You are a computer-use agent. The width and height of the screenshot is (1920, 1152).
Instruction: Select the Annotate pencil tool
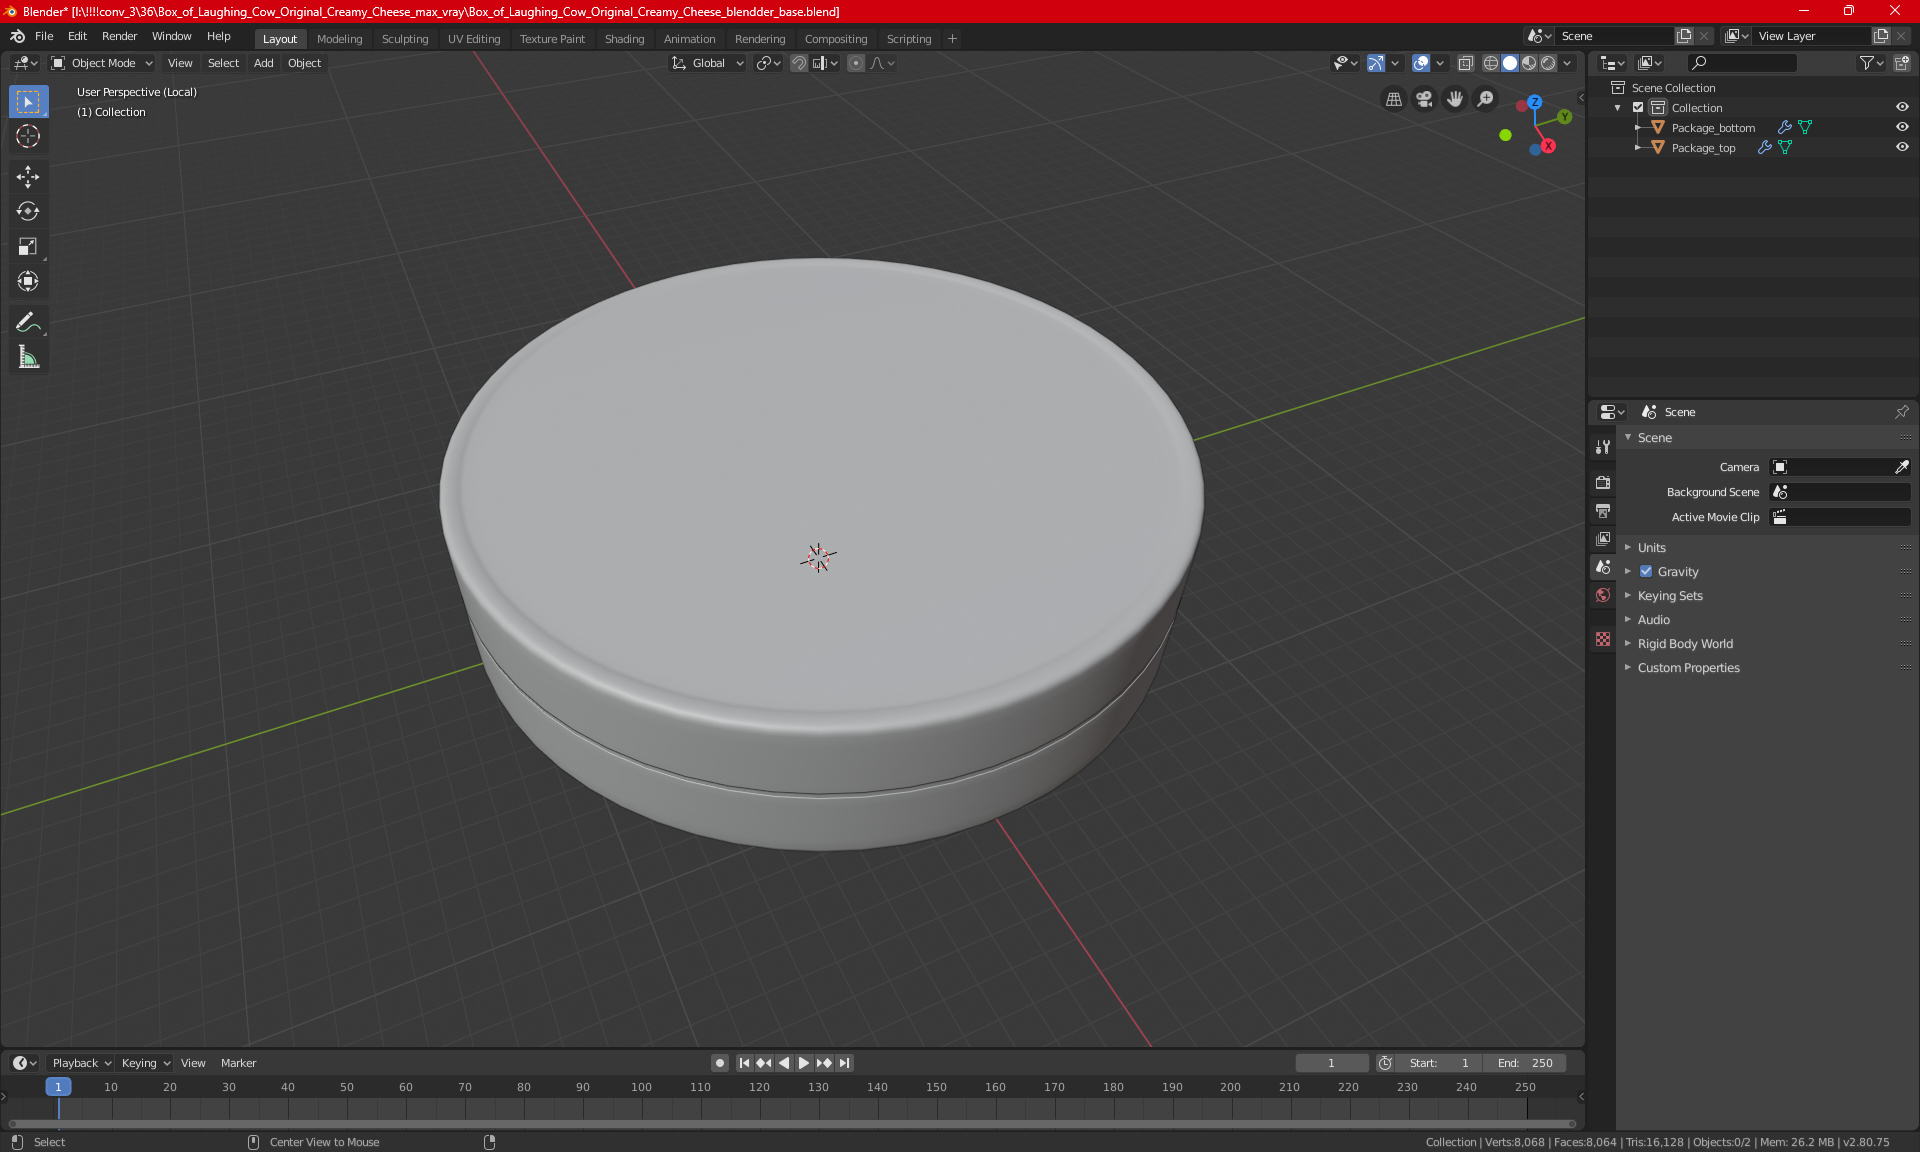[28, 322]
